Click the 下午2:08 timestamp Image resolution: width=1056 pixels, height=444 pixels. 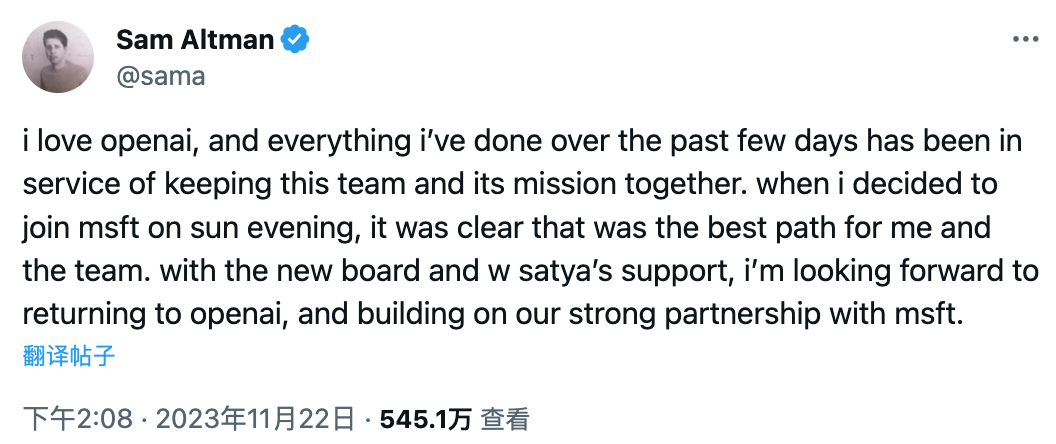pyautogui.click(x=77, y=418)
